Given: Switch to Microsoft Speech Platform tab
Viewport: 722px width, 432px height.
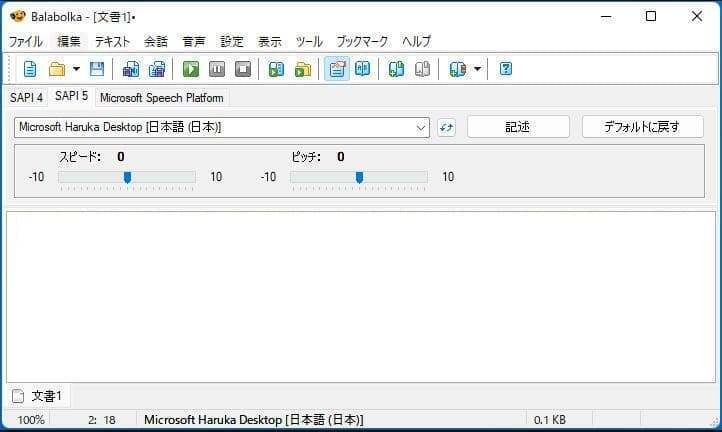Looking at the screenshot, I should pyautogui.click(x=162, y=98).
